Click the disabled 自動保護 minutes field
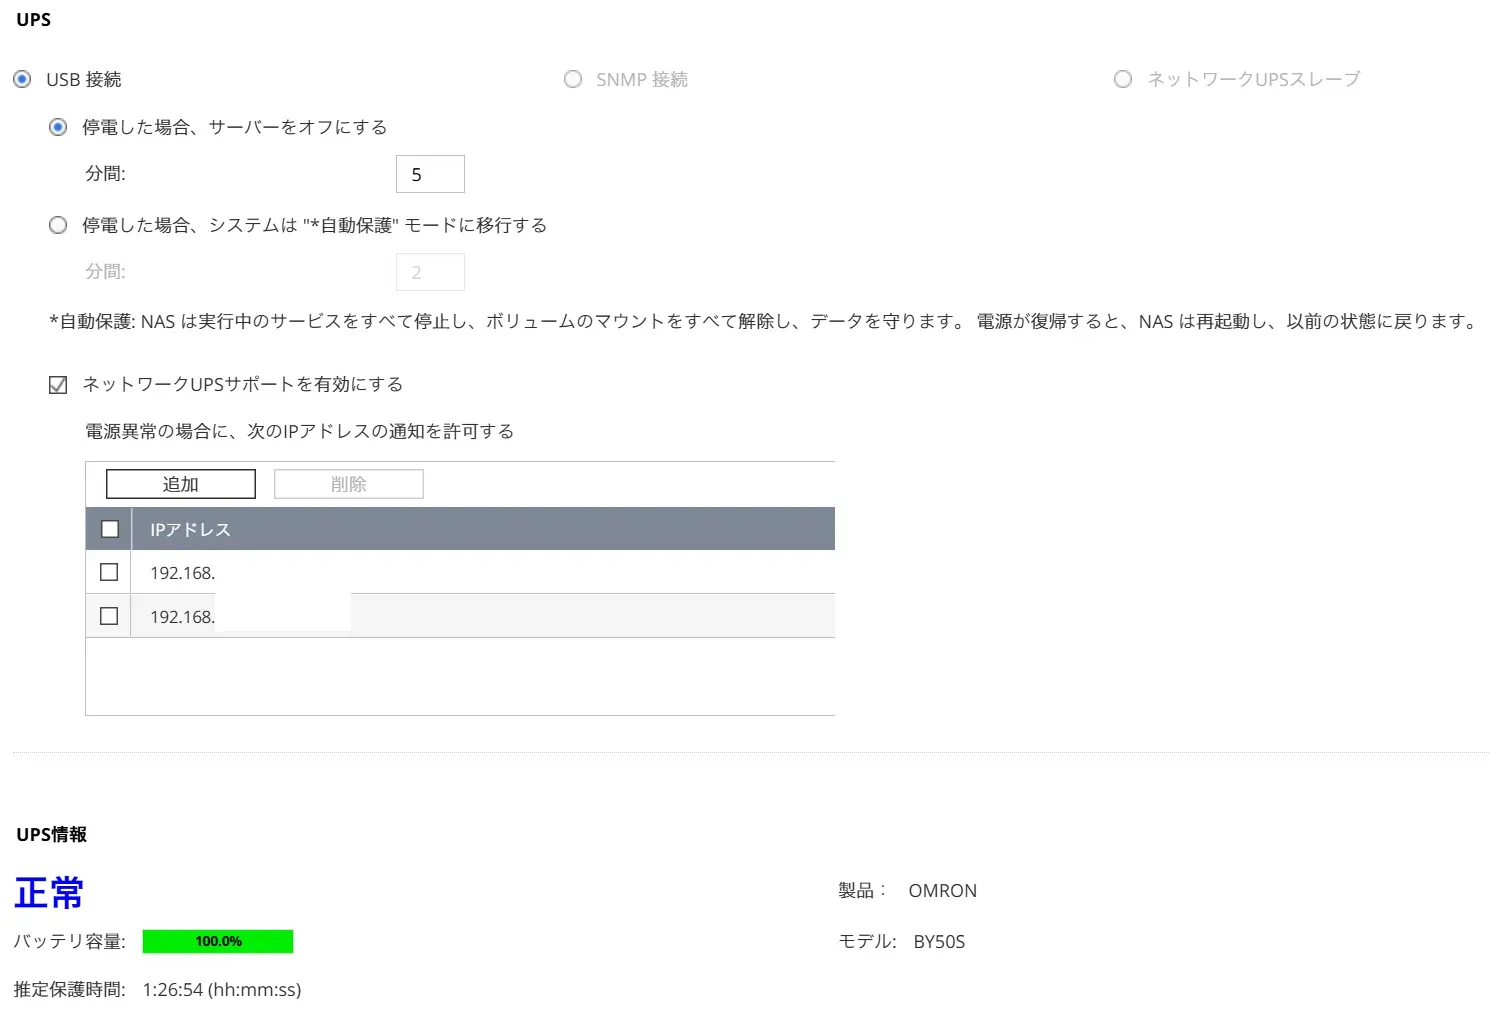1490x1015 pixels. pos(430,271)
